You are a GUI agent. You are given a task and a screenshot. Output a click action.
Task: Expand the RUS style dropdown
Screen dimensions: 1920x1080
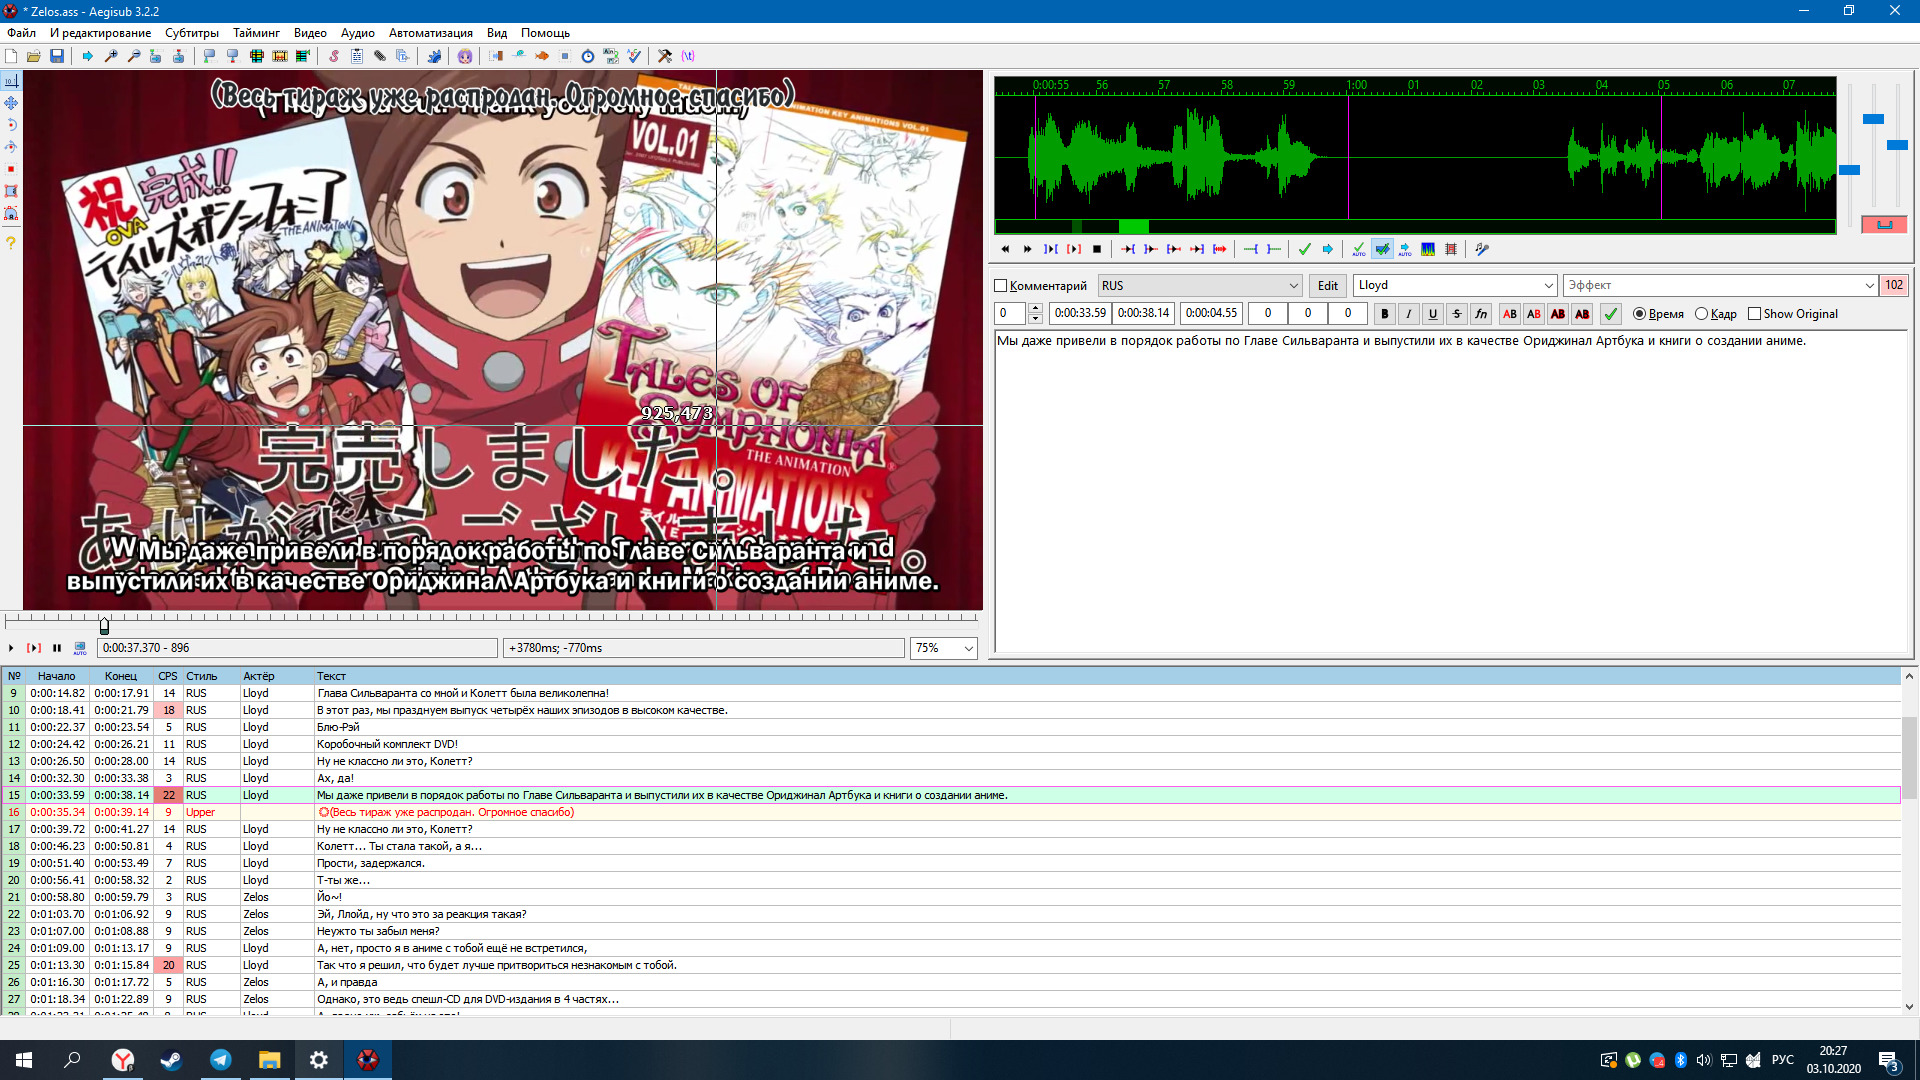click(x=1293, y=286)
